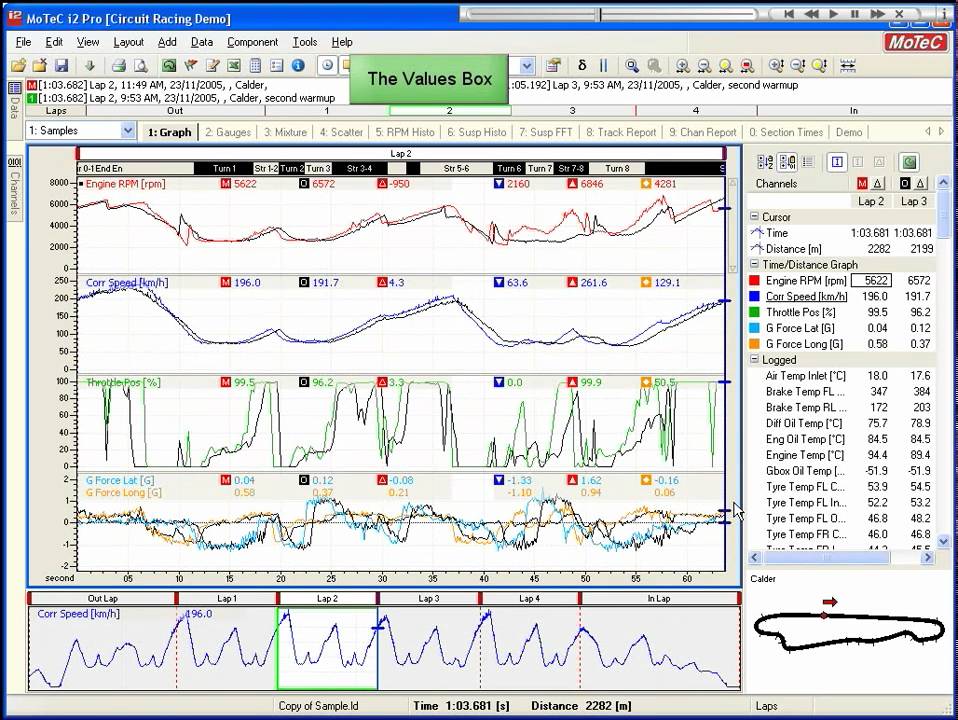Zoom in horizontally
958x720 pixels.
click(x=682, y=65)
